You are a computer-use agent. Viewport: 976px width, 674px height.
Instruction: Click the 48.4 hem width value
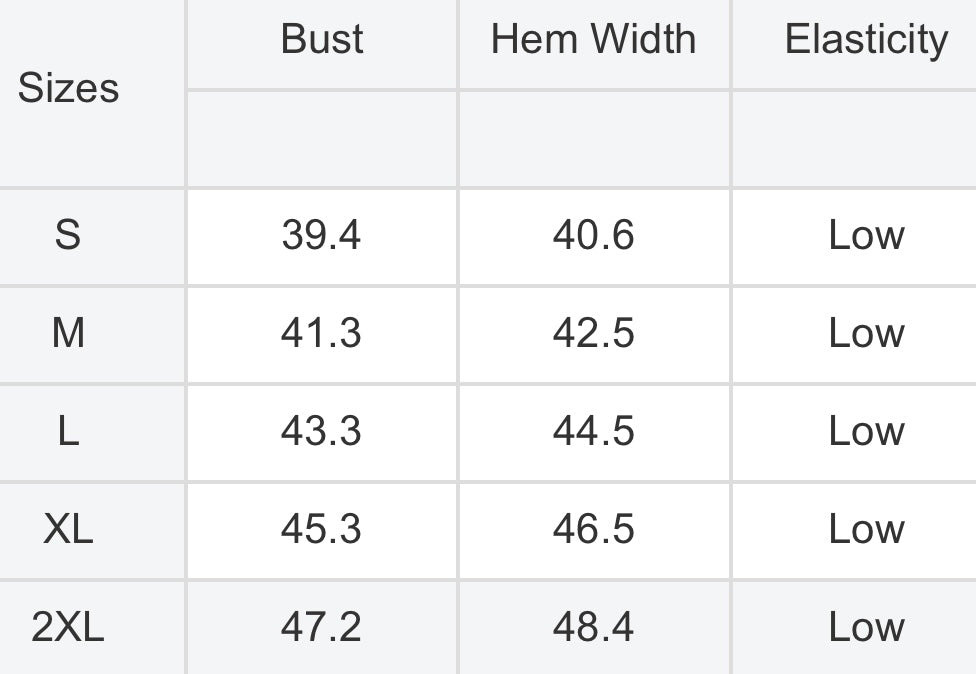click(594, 627)
